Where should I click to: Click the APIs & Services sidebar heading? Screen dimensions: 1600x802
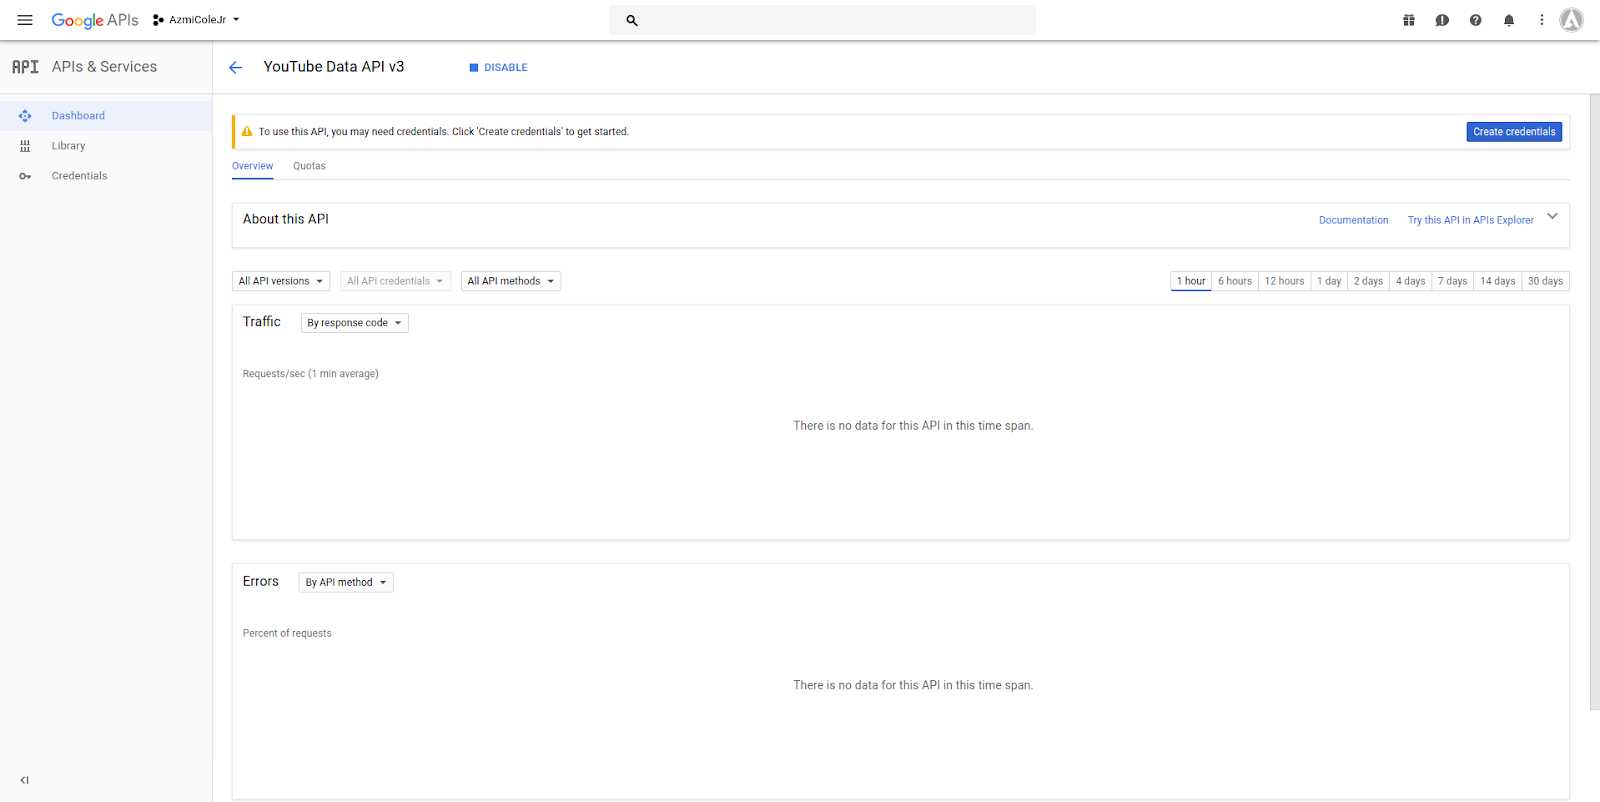tap(104, 67)
